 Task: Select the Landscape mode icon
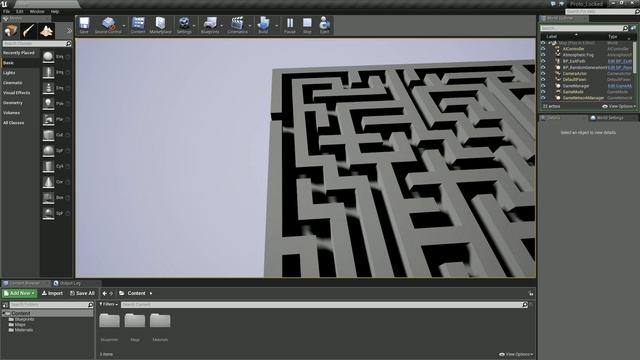pyautogui.click(x=47, y=31)
